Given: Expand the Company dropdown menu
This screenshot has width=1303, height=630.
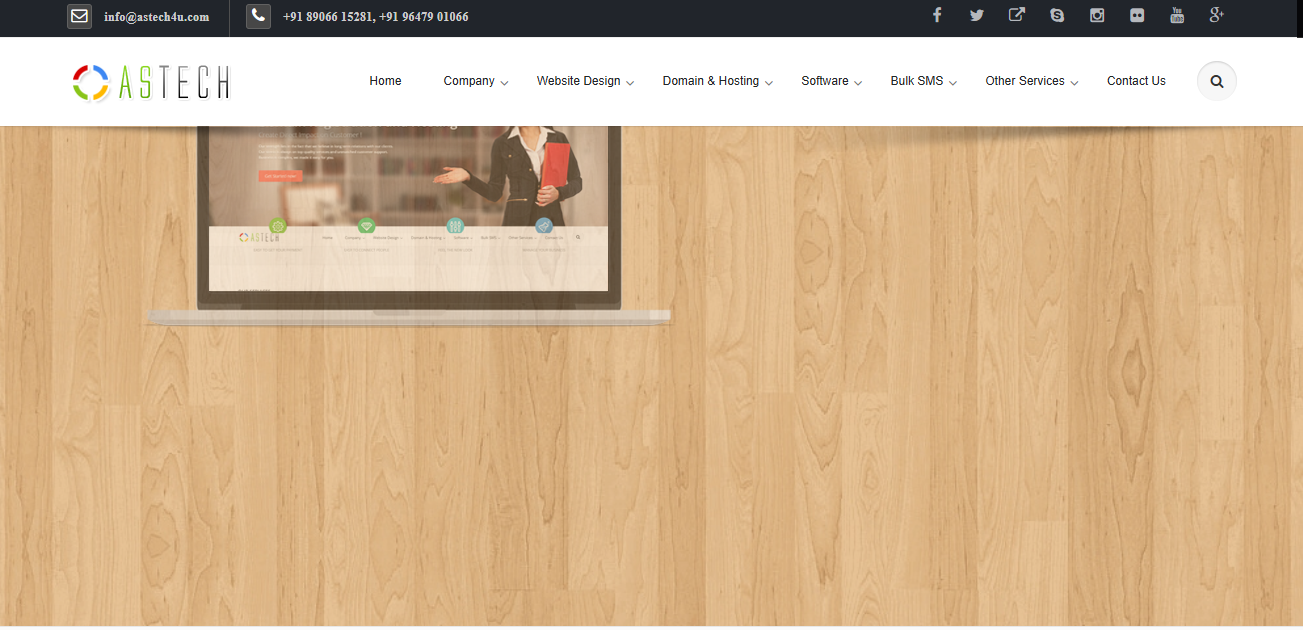Looking at the screenshot, I should (x=476, y=81).
